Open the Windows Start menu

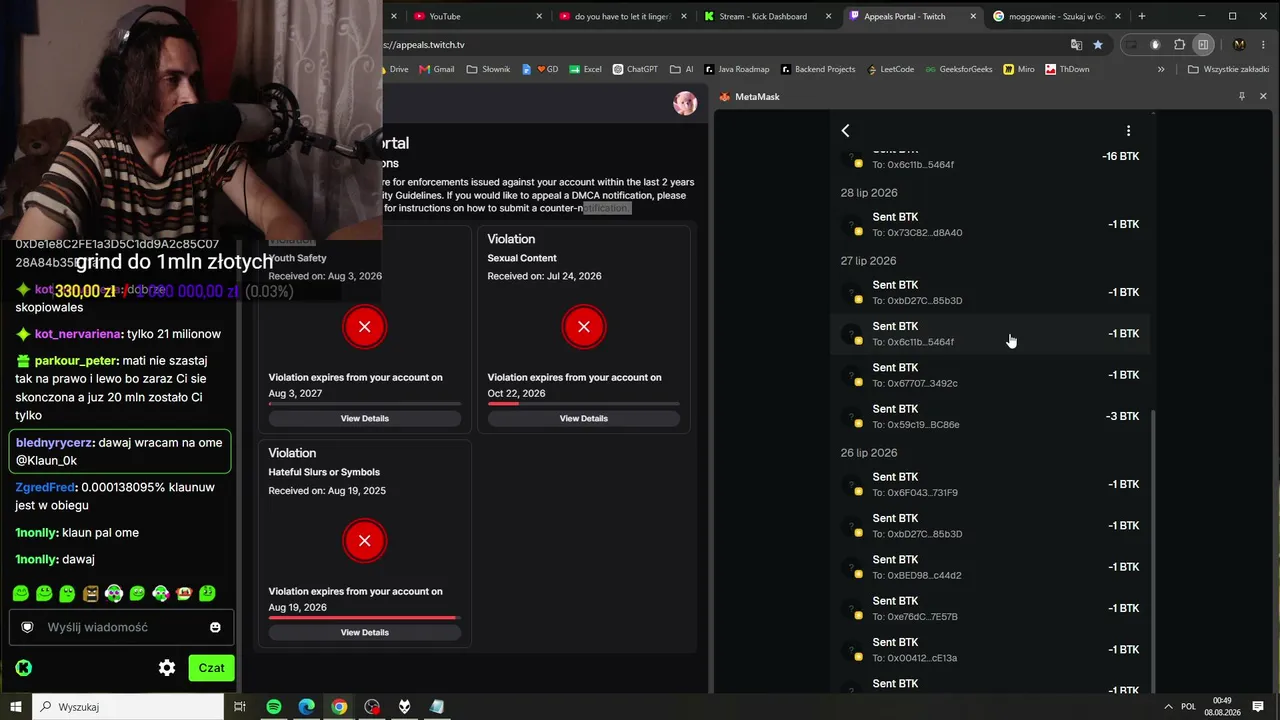point(16,707)
